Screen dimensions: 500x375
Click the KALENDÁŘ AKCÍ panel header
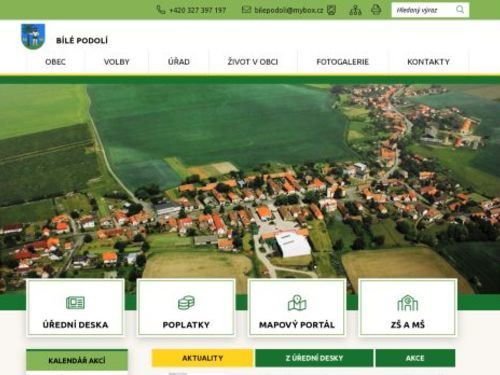tap(77, 360)
